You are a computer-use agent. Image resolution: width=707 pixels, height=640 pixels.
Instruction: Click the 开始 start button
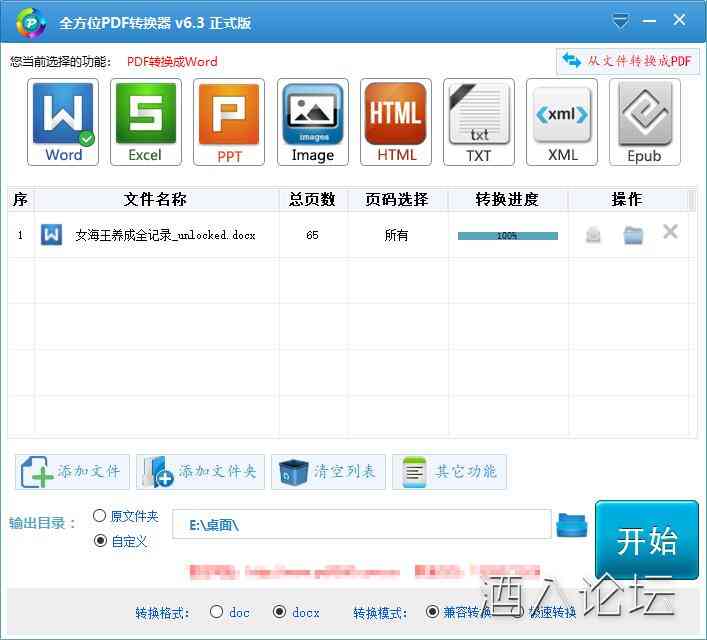pos(647,540)
